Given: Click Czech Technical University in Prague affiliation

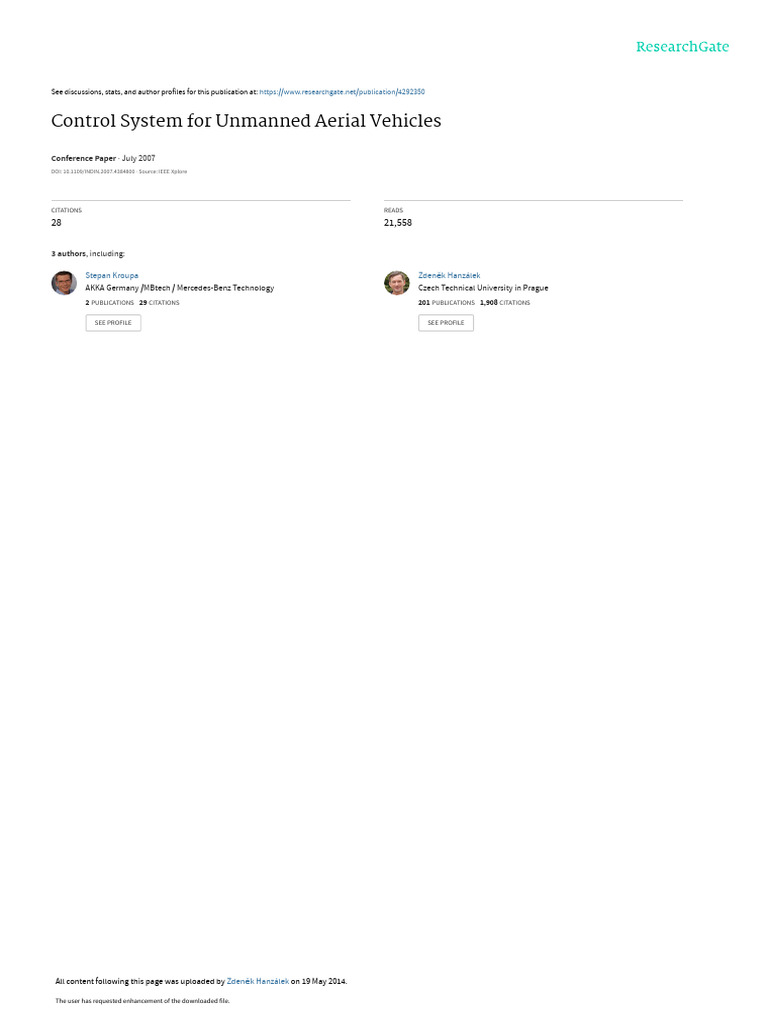Looking at the screenshot, I should [x=483, y=288].
